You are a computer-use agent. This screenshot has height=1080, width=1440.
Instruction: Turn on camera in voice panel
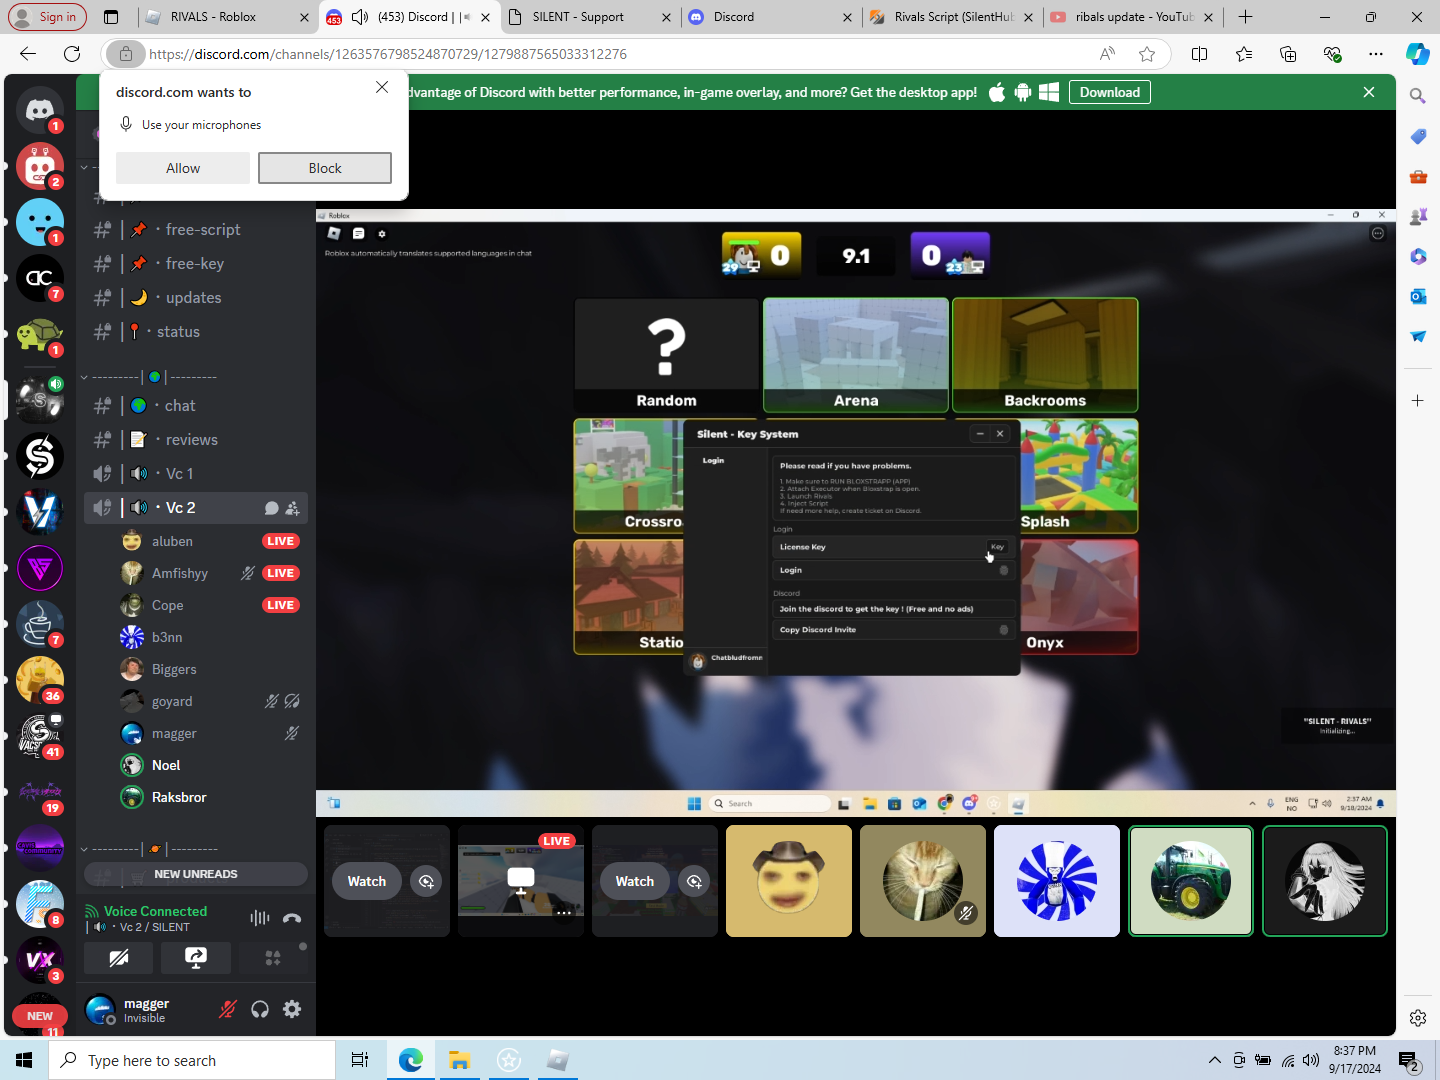(119, 958)
